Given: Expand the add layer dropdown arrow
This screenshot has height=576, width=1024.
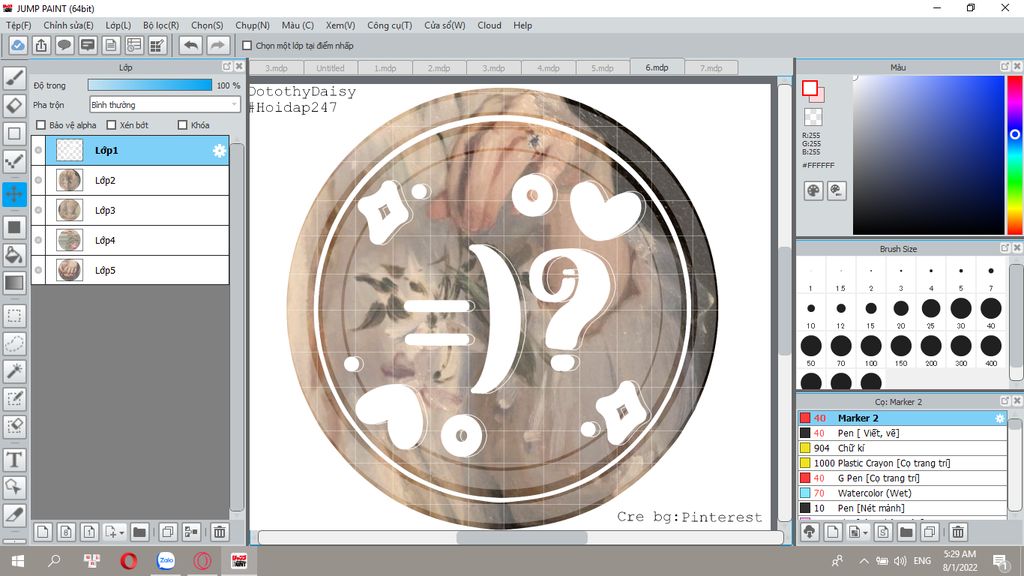Looking at the screenshot, I should pyautogui.click(x=121, y=533).
